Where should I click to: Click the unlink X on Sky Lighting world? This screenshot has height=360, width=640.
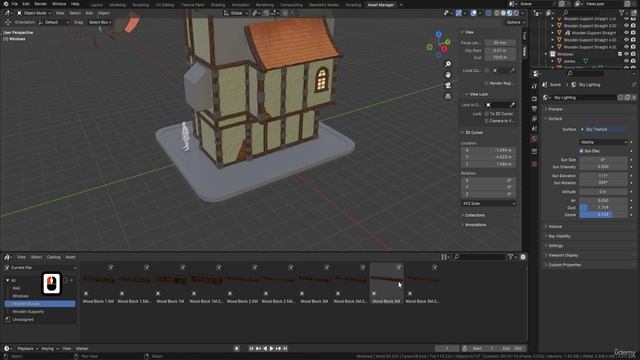pyautogui.click(x=634, y=98)
